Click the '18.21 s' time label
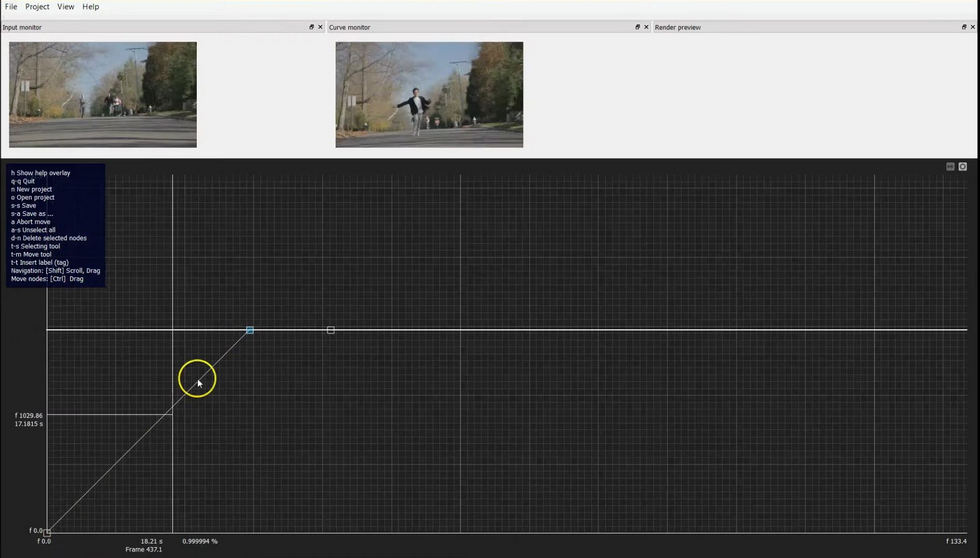Image resolution: width=980 pixels, height=558 pixels. tap(151, 541)
